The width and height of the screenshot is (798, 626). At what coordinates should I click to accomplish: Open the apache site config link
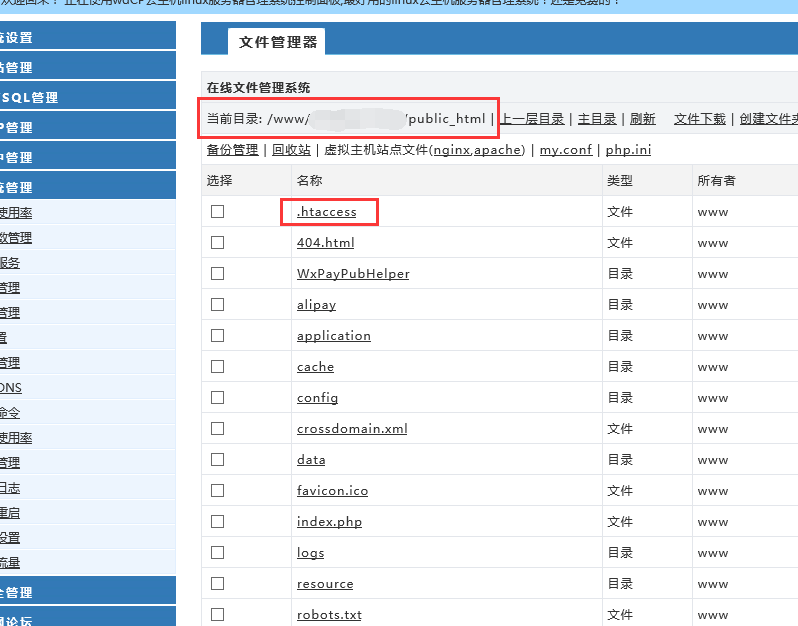coord(498,150)
